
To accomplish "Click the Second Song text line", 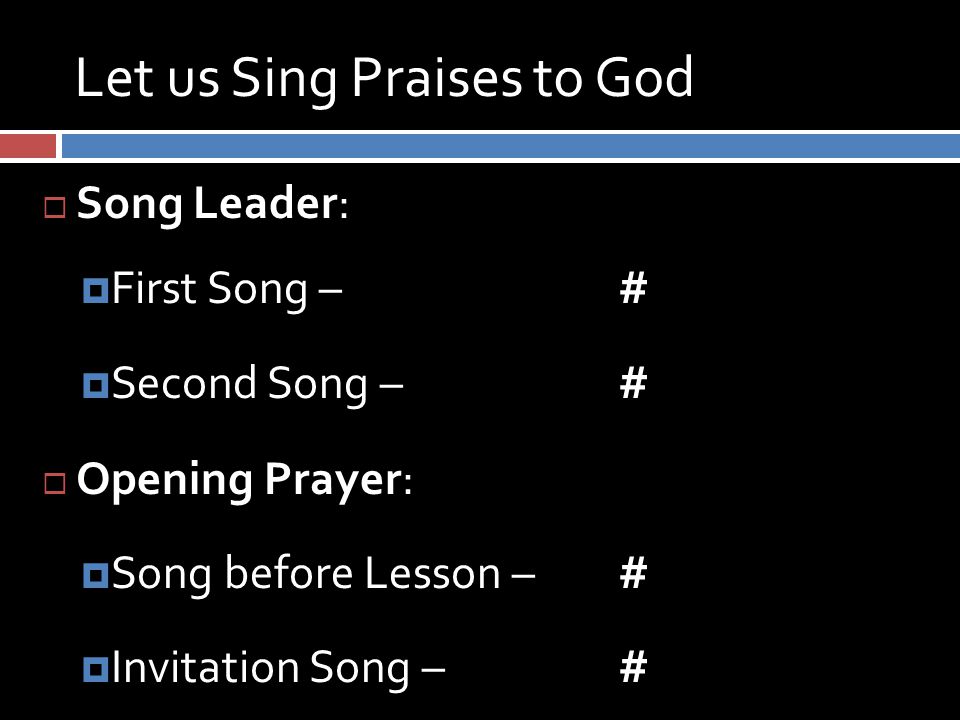I will click(257, 384).
